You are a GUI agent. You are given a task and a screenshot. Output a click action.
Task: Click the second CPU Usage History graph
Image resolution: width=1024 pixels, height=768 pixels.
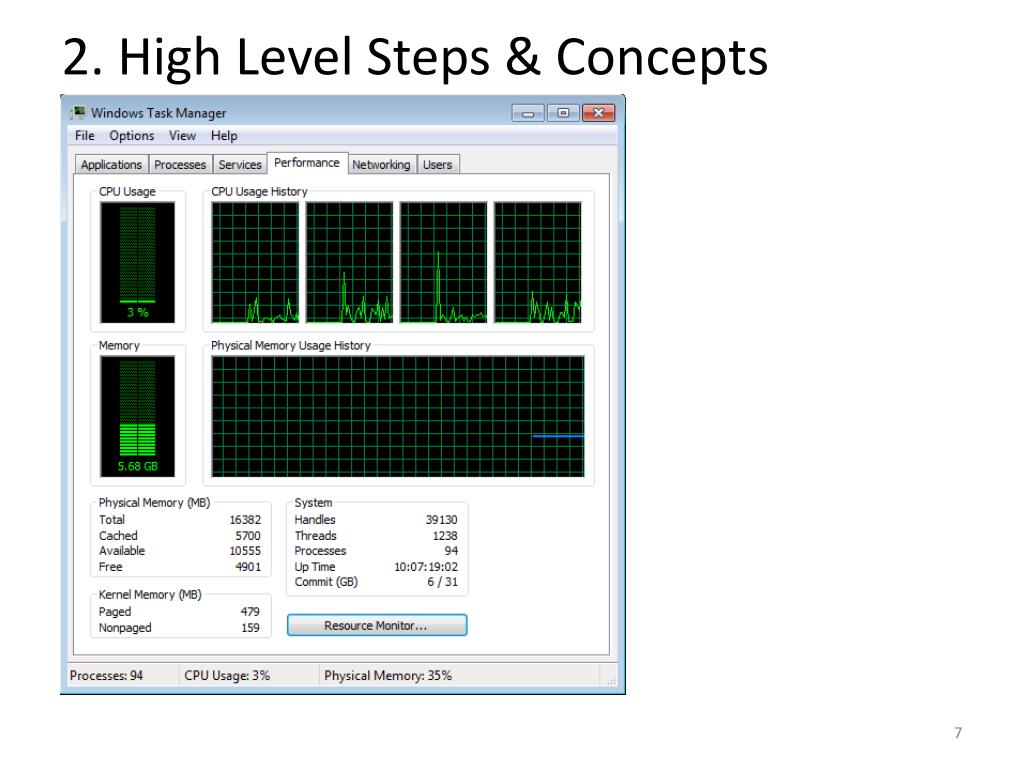coord(349,262)
